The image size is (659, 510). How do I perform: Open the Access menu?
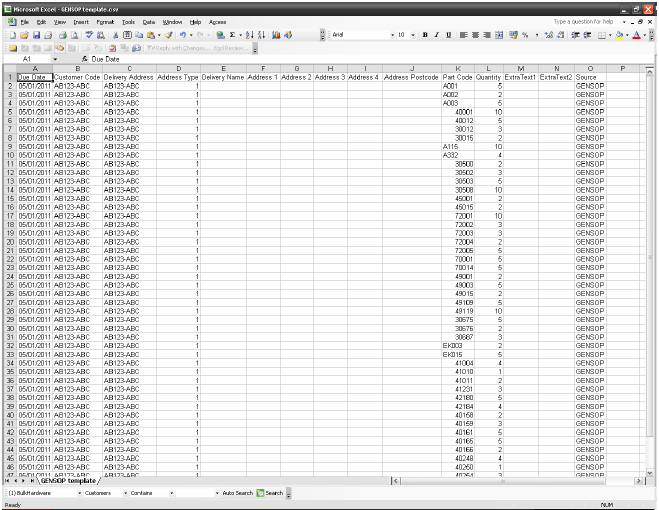[x=217, y=22]
